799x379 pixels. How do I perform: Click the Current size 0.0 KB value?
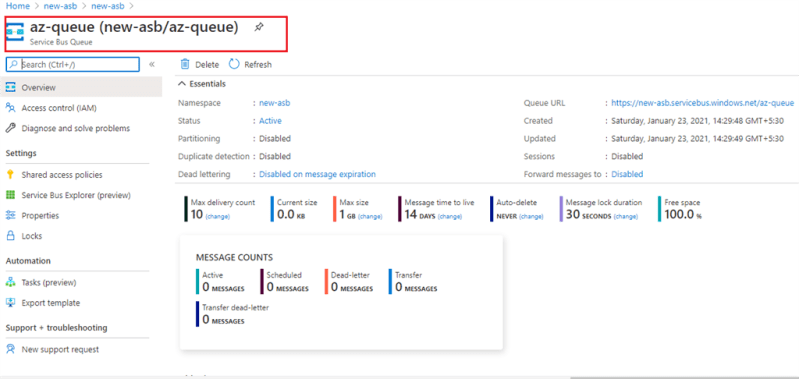point(291,215)
